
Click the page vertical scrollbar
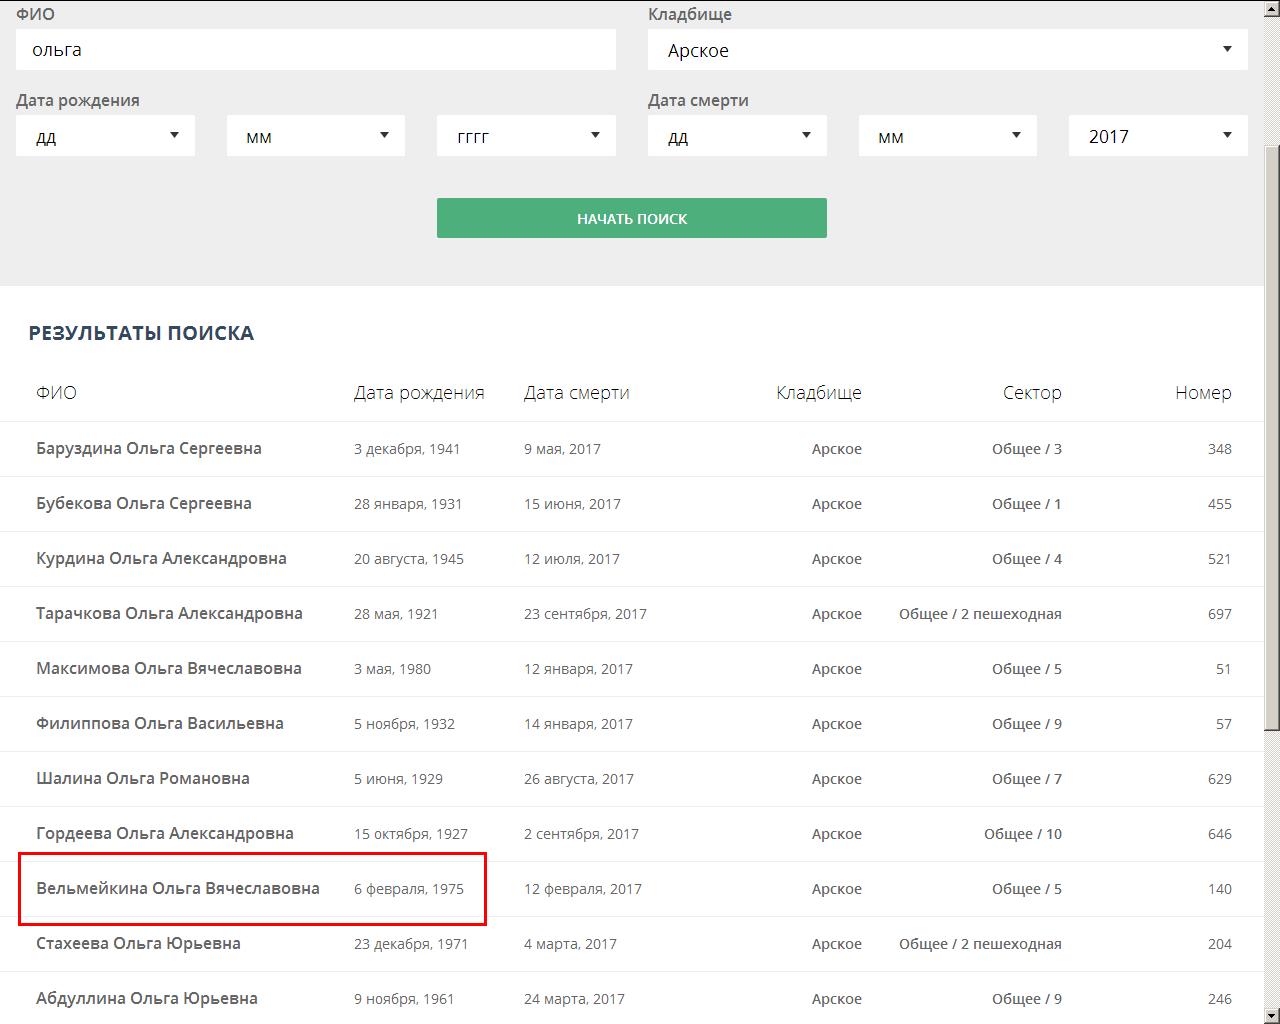coord(1272,440)
